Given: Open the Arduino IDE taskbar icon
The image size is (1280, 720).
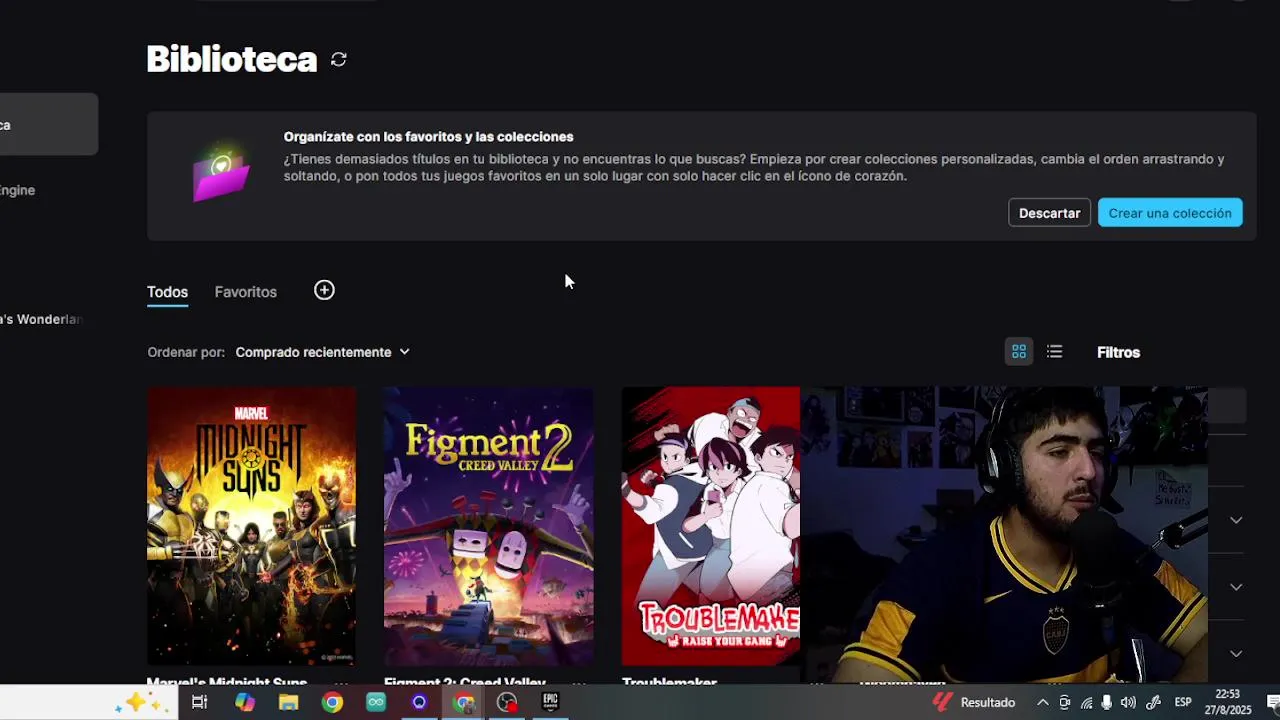Looking at the screenshot, I should coord(376,702).
